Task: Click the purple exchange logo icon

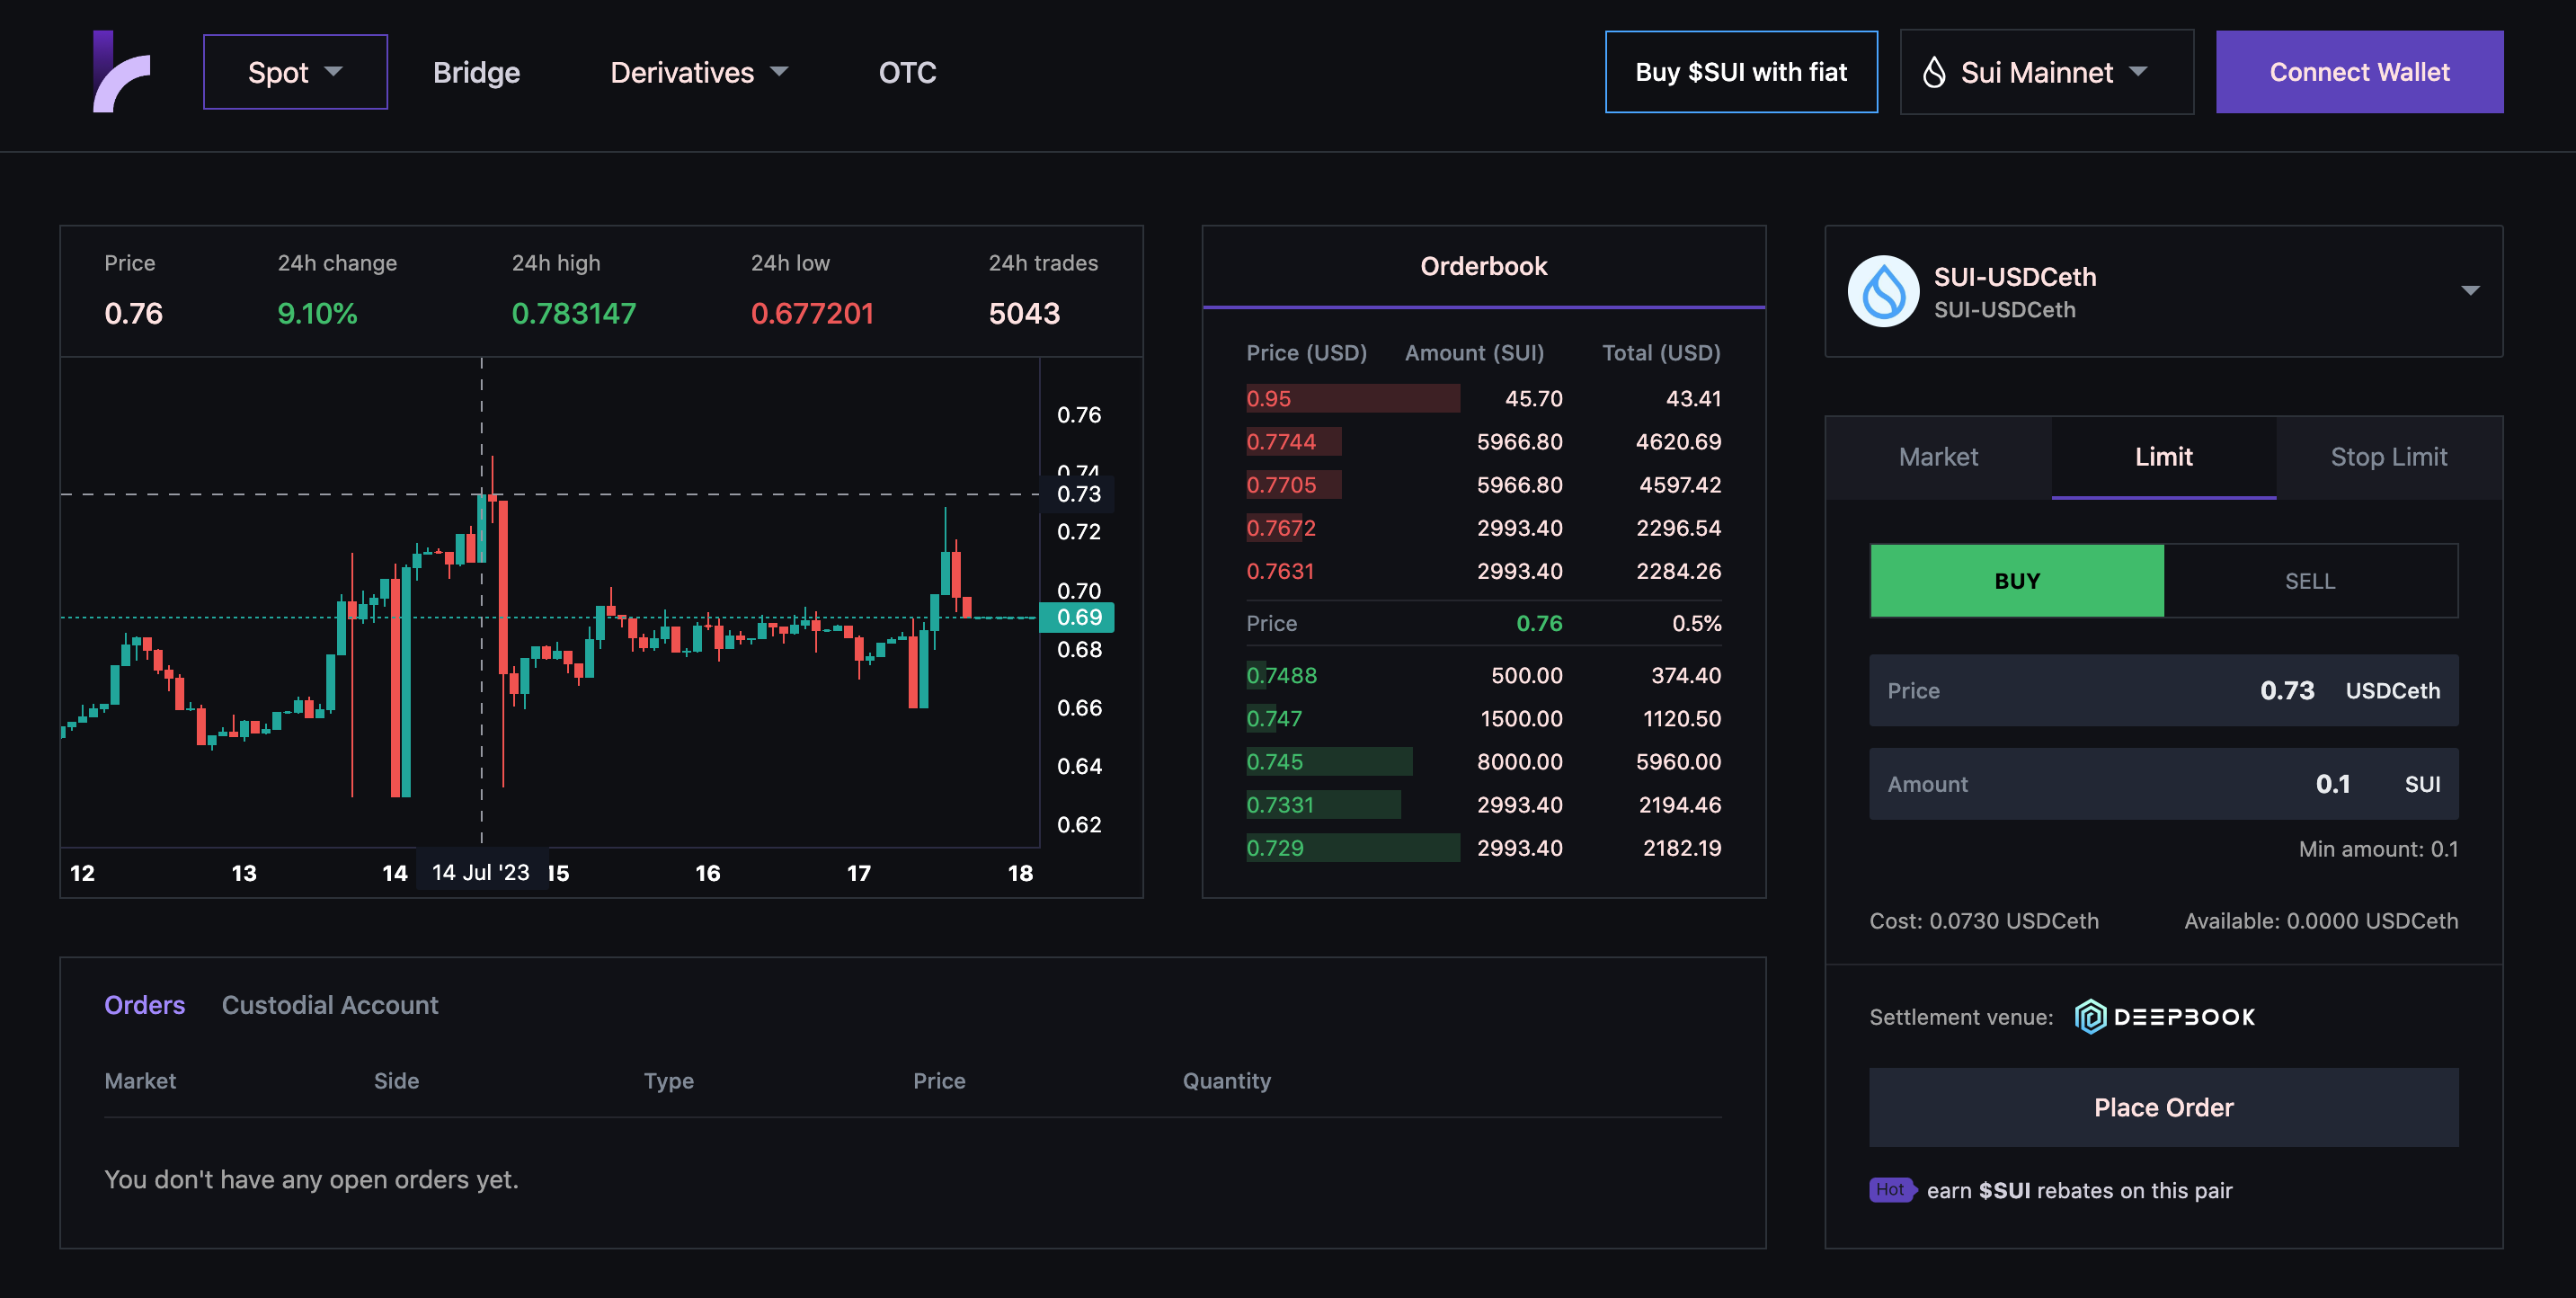Action: pos(121,72)
